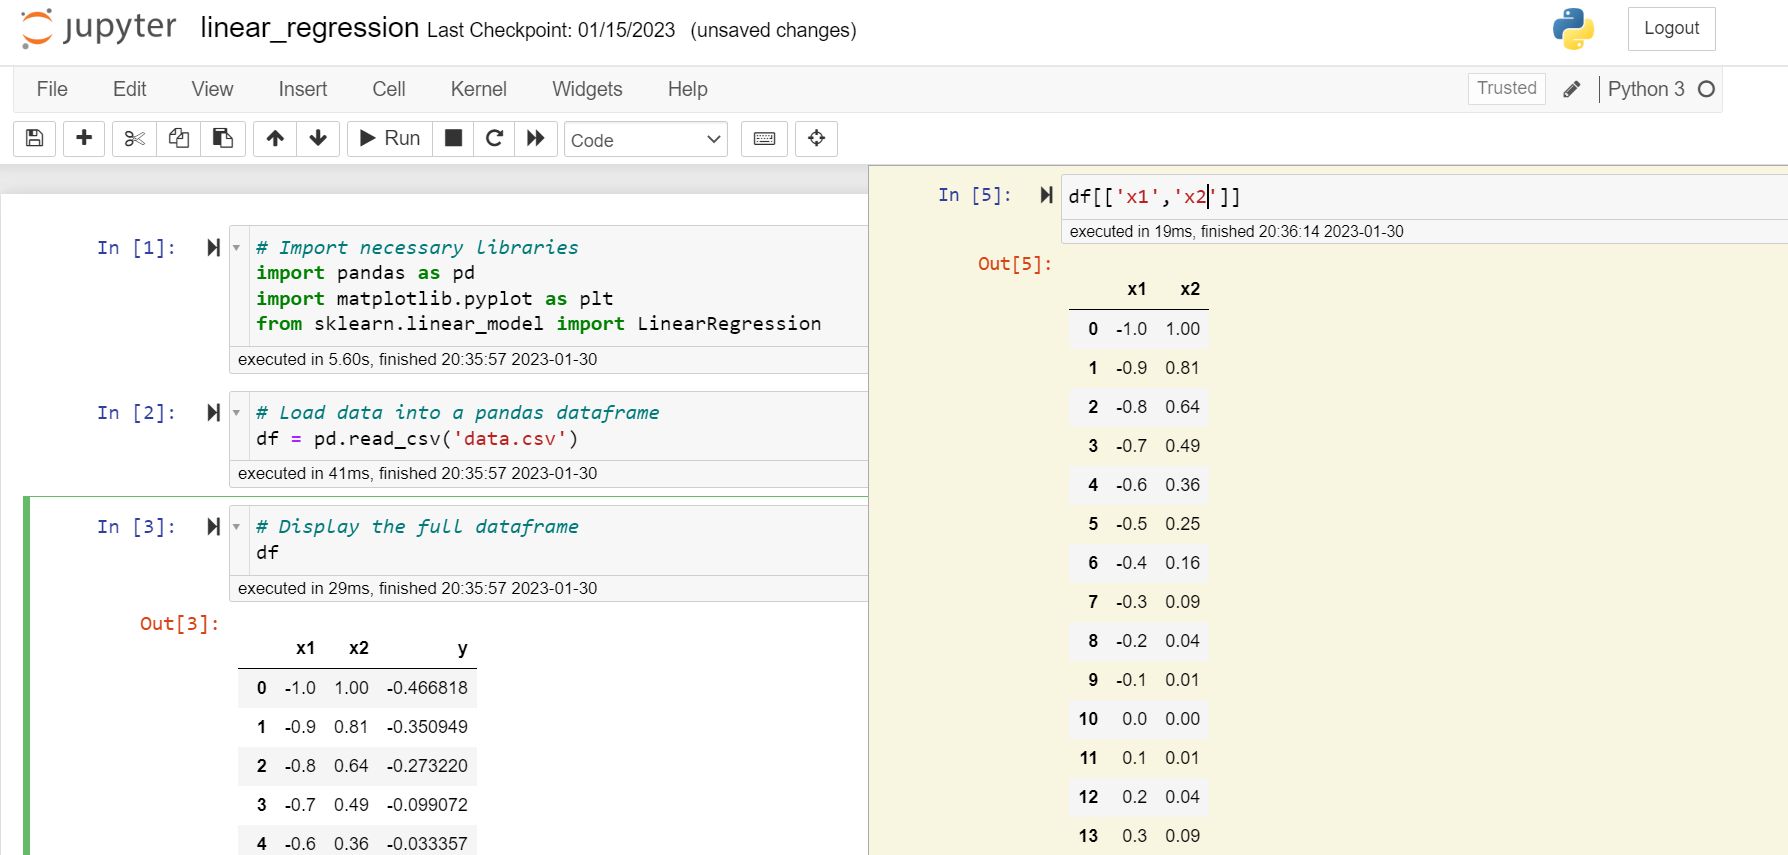
Task: Copy selected cells icon
Action: coord(179,138)
